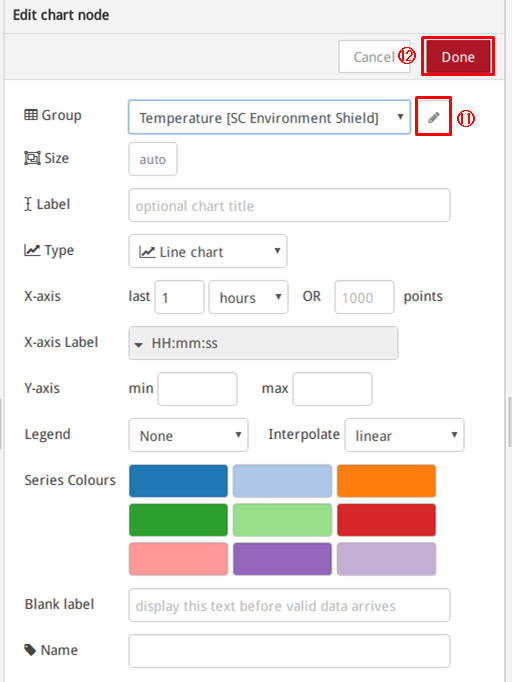512x682 pixels.
Task: Click the Blank label text field
Action: [289, 605]
